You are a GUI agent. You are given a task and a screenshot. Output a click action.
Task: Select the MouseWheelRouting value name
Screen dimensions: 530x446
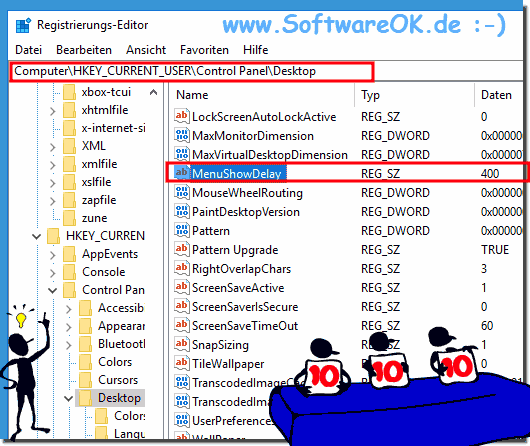[247, 193]
